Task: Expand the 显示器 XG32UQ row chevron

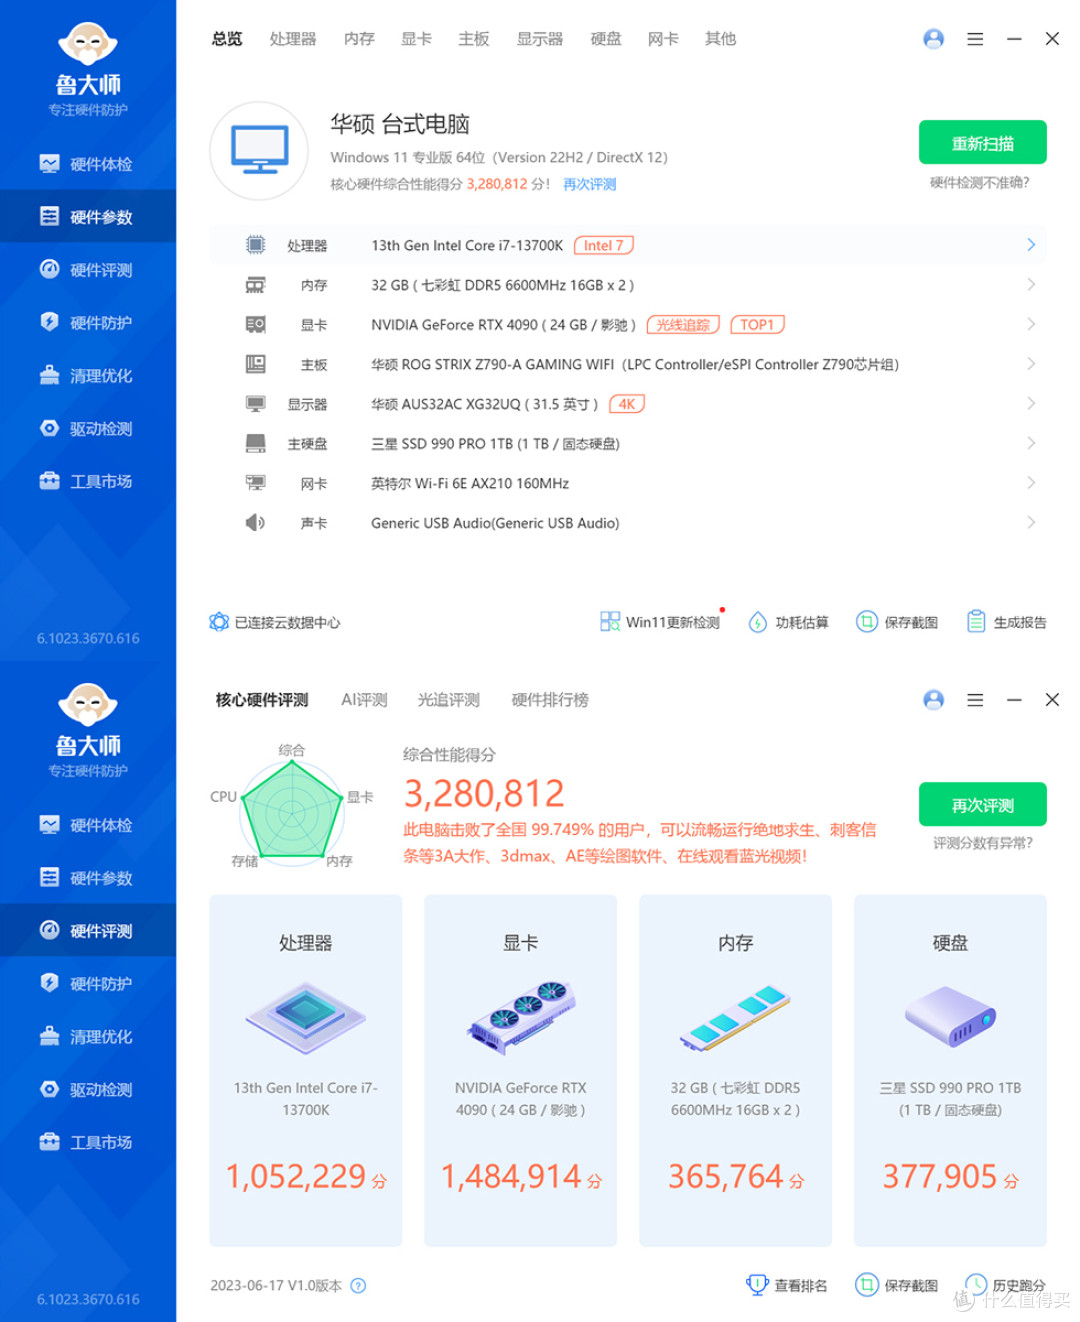Action: 1031,404
